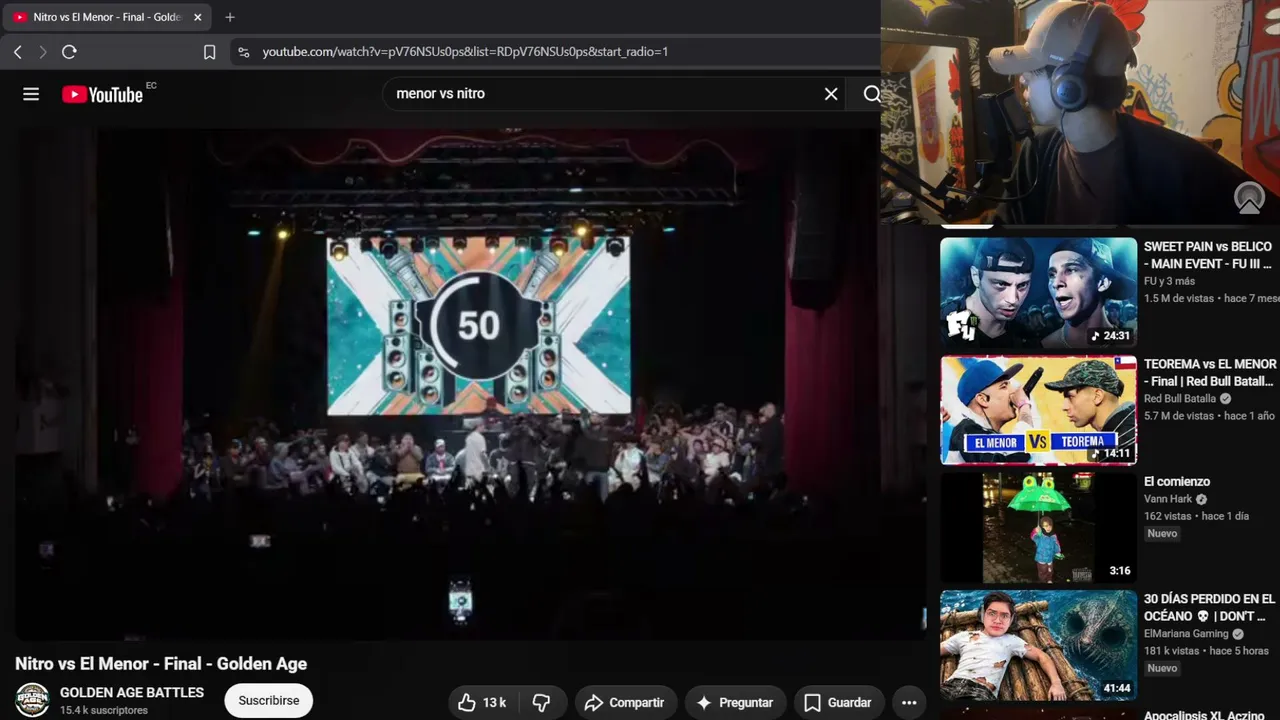
Task: Open El comienzo video title
Action: pyautogui.click(x=1177, y=482)
